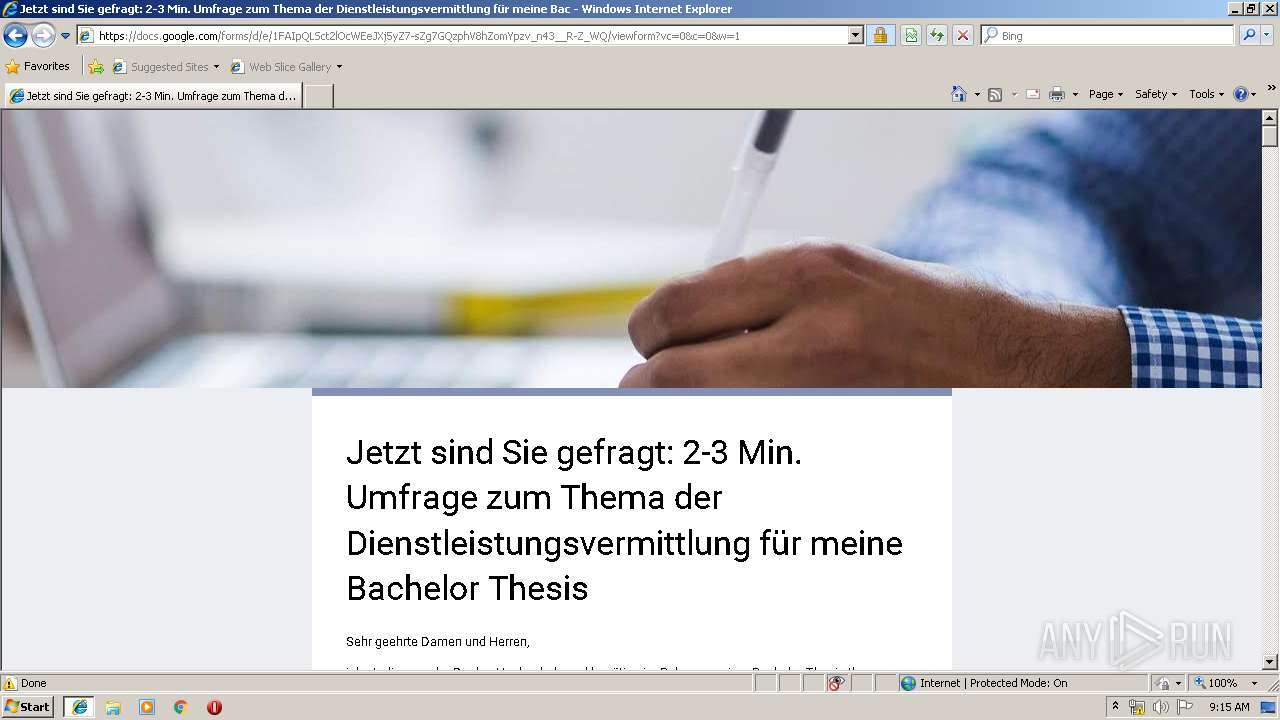Click the network tray icon

point(1137,707)
